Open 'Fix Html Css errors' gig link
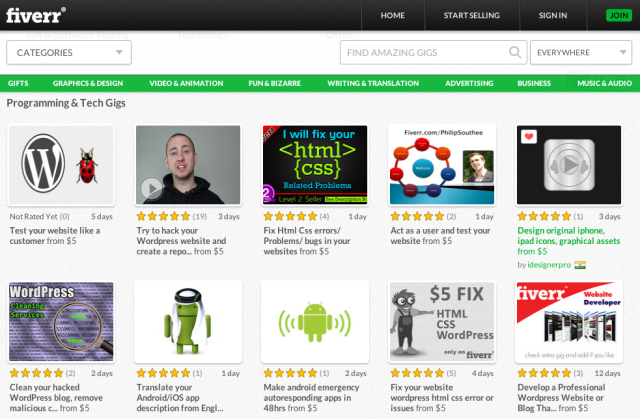This screenshot has height=419, width=640. click(307, 241)
